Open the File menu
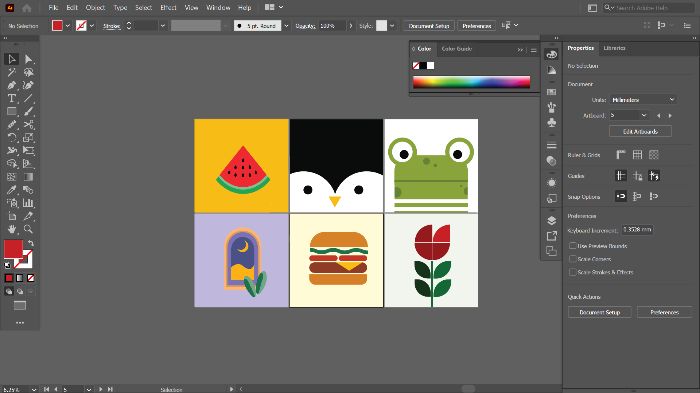This screenshot has height=393, width=700. click(x=53, y=8)
